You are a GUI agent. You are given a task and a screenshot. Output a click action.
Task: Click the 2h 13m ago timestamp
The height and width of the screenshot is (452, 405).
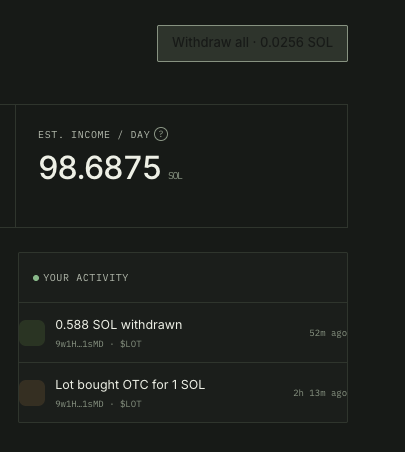(x=320, y=393)
